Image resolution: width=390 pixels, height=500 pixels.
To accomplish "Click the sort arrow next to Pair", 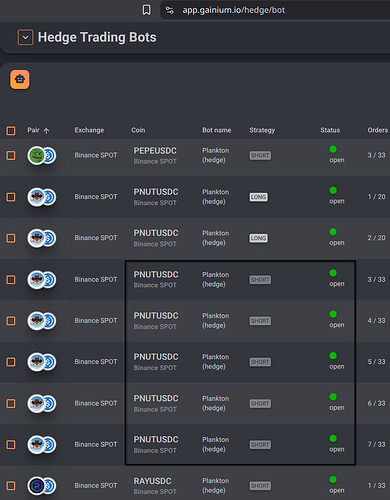I will click(x=46, y=131).
